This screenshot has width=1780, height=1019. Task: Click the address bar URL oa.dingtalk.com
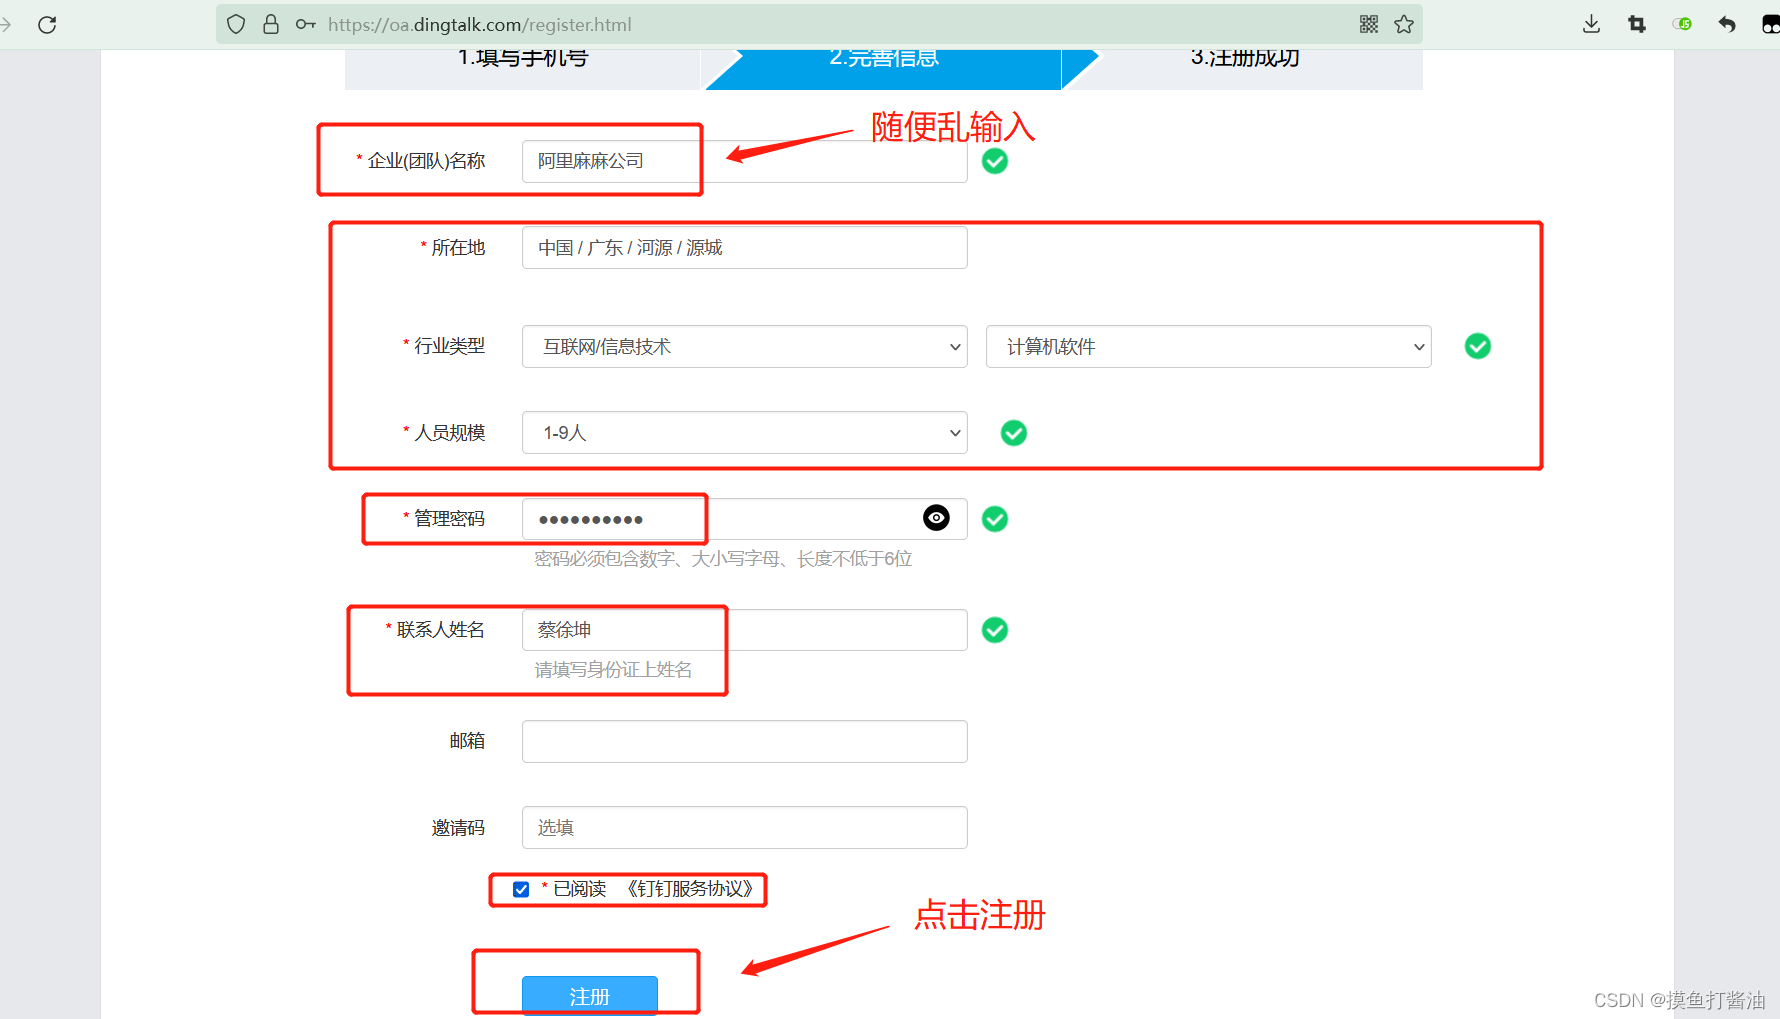click(x=479, y=25)
